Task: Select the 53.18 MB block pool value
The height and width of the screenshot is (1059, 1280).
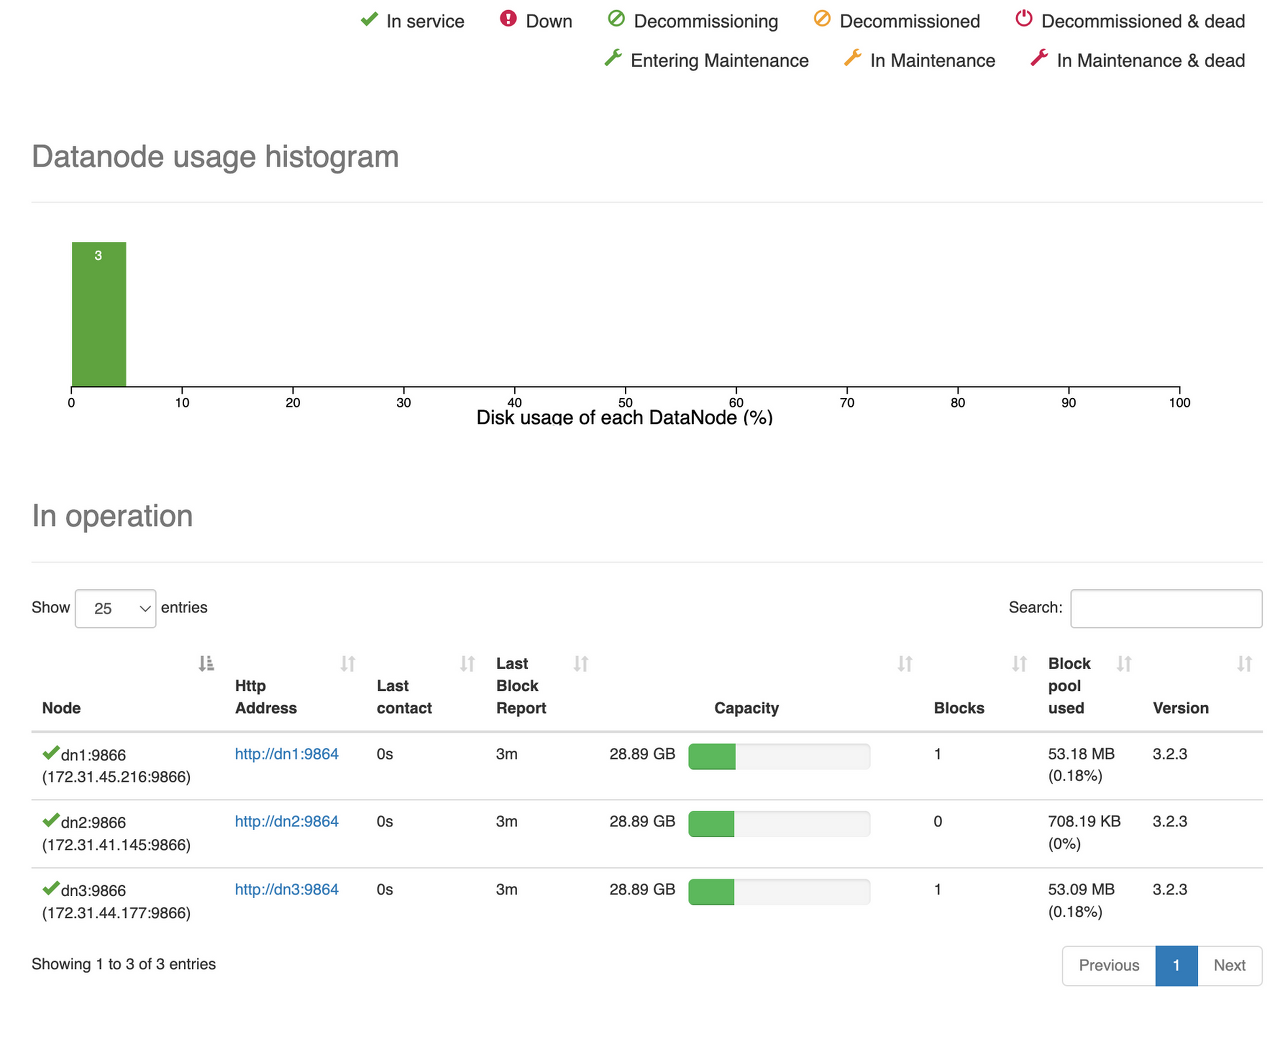Action: pos(1081,754)
